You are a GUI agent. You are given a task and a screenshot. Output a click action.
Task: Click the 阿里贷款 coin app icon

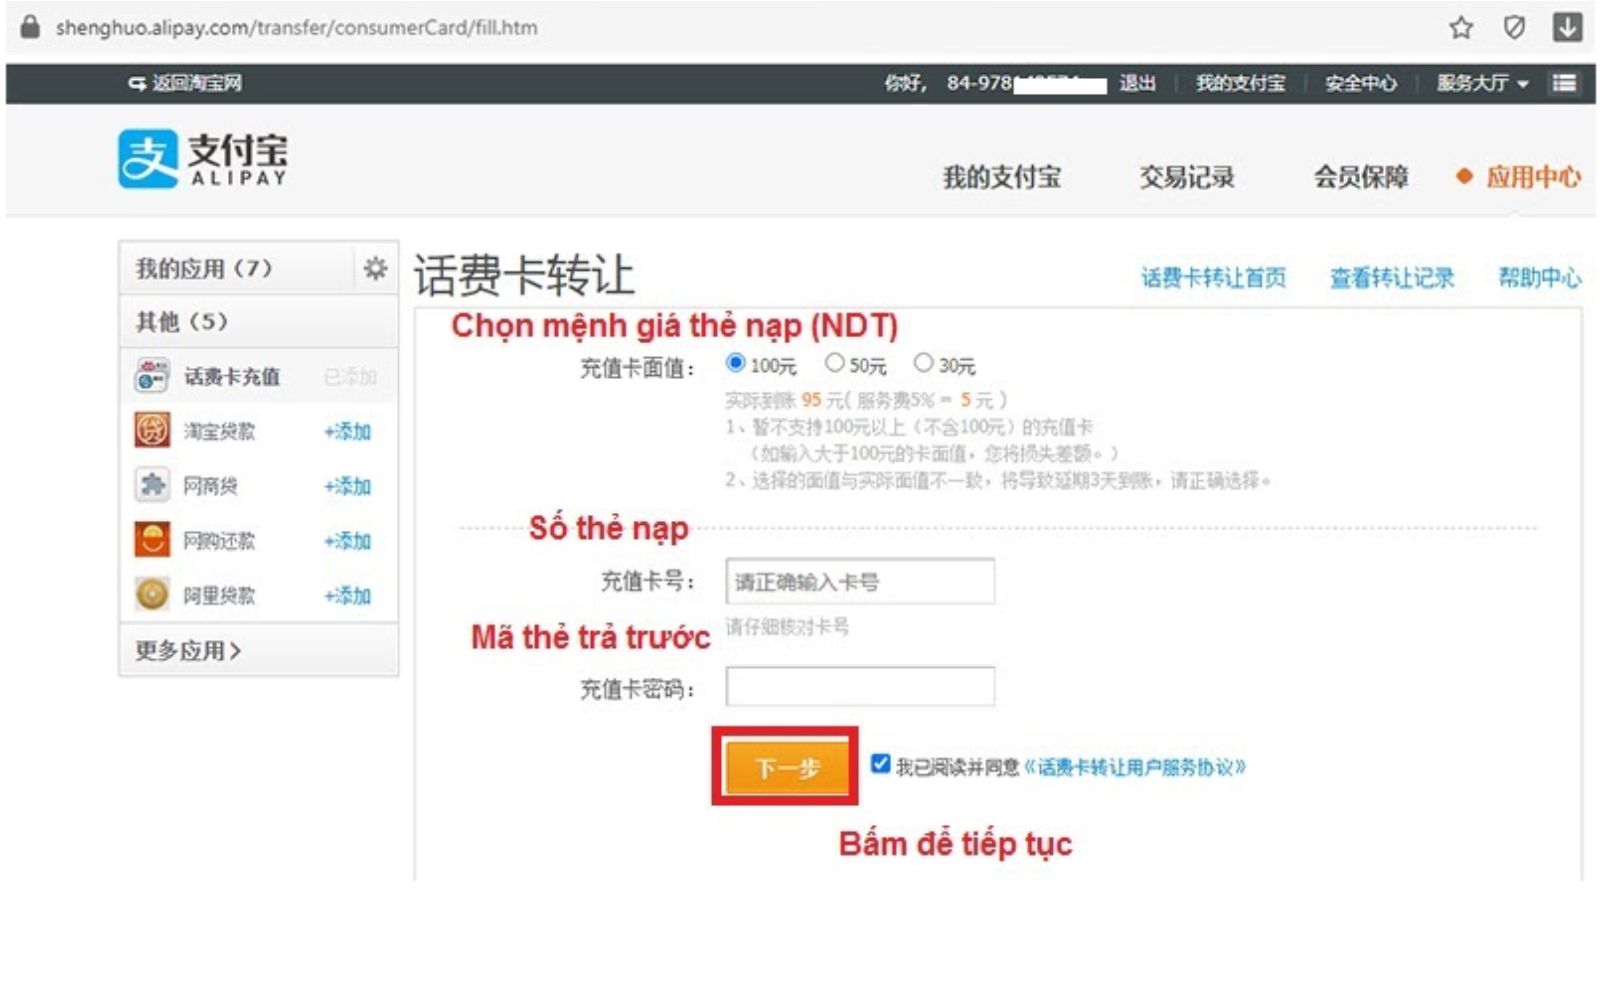pyautogui.click(x=152, y=595)
